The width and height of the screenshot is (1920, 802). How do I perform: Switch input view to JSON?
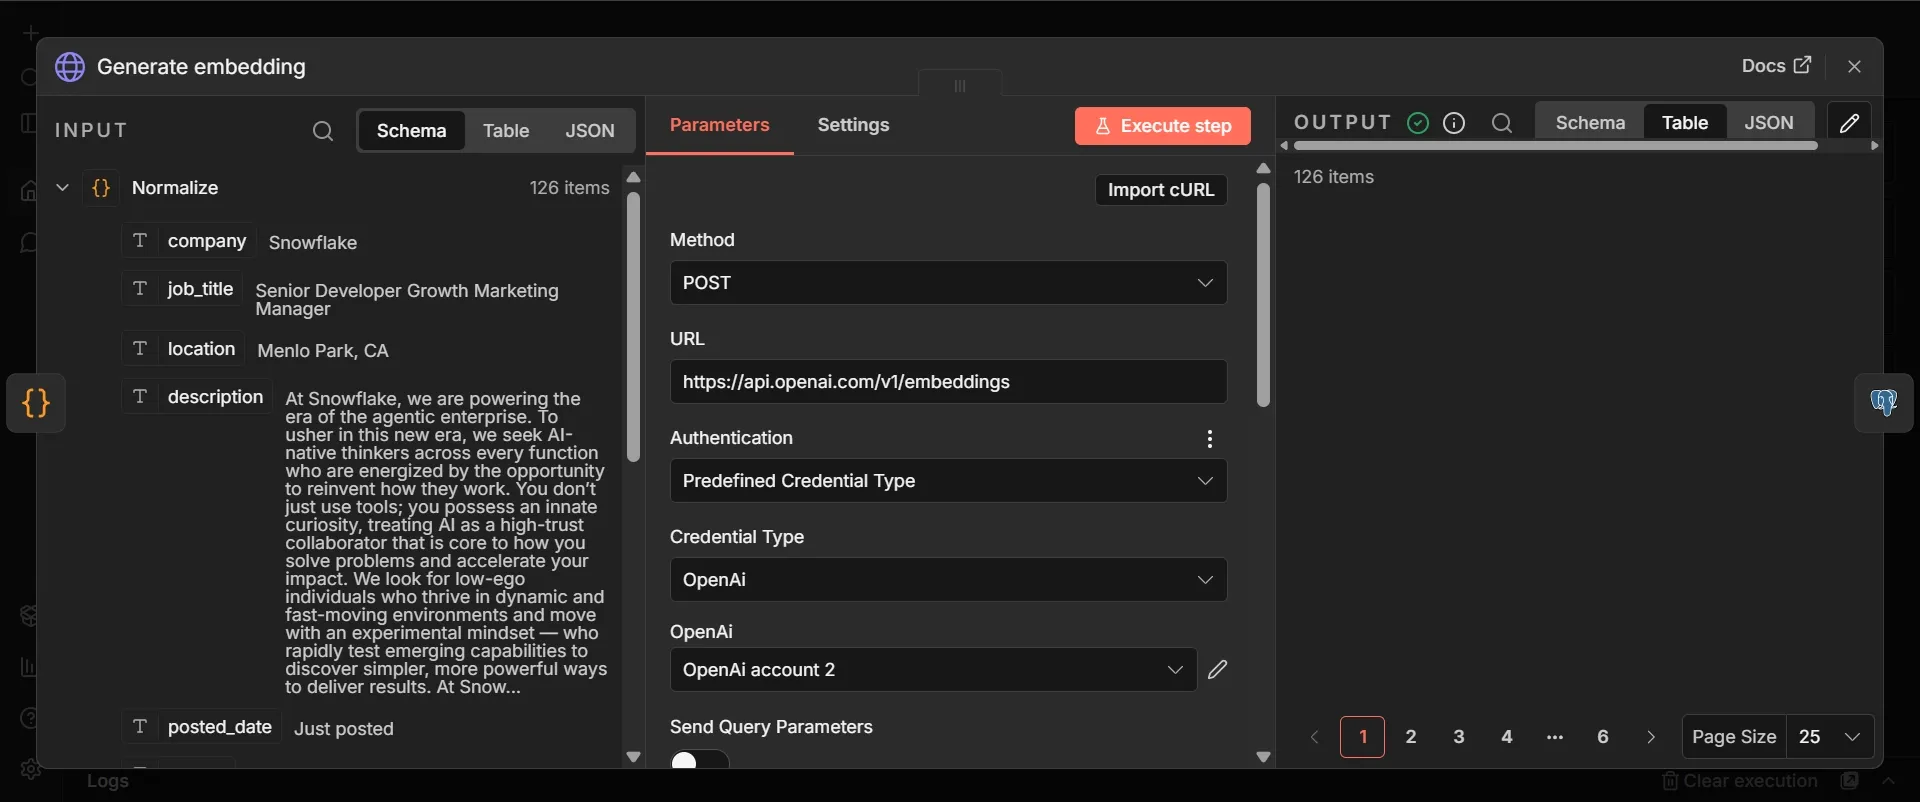coord(590,131)
